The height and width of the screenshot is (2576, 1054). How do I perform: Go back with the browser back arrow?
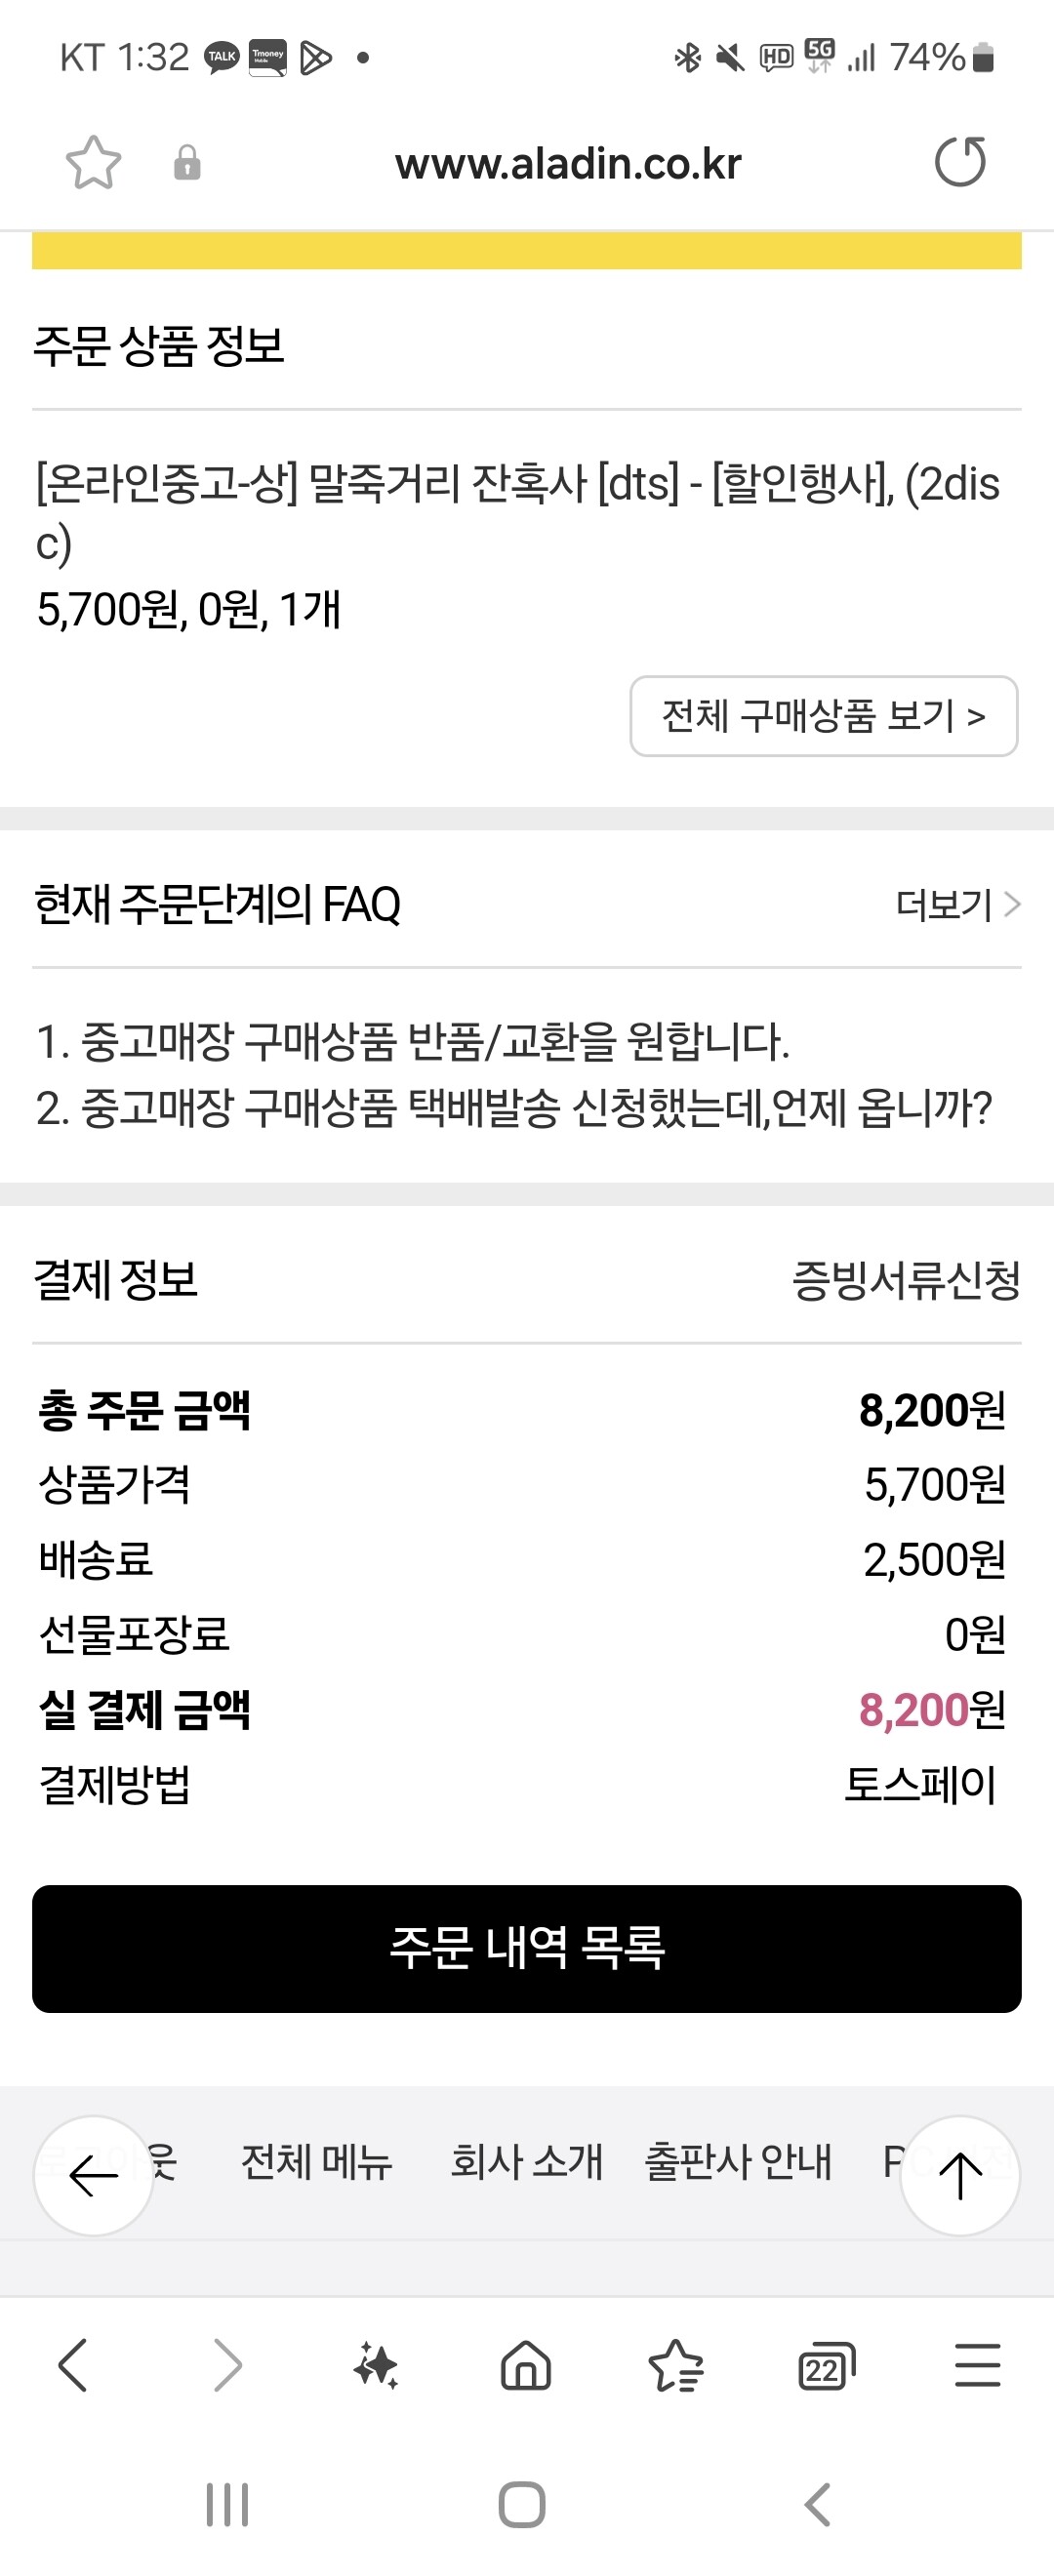click(x=74, y=2365)
